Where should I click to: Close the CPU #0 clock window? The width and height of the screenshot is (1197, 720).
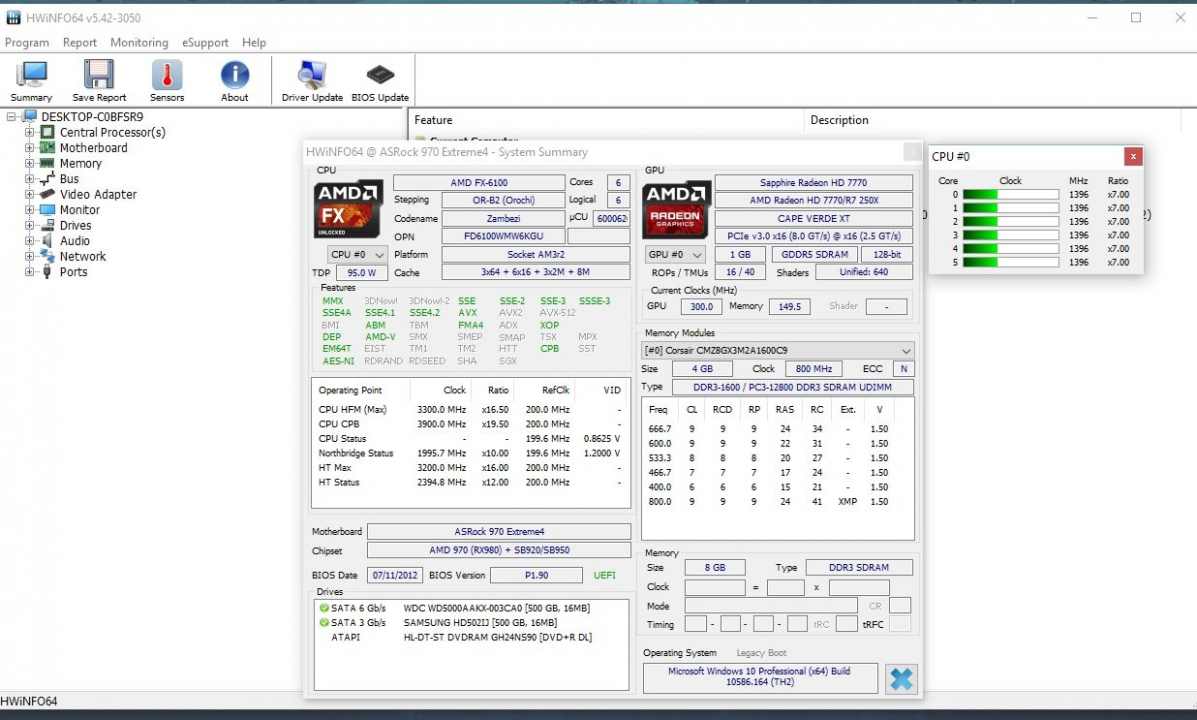pos(1133,157)
